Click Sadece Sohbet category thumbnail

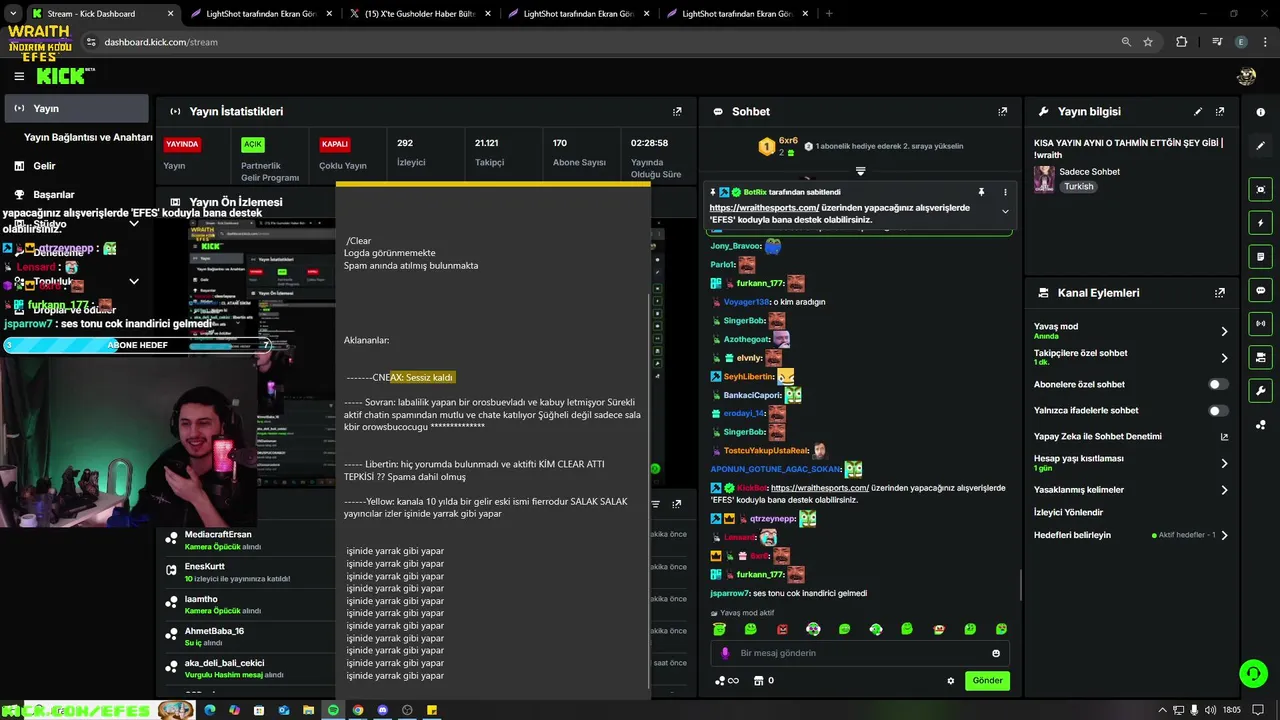[1044, 179]
